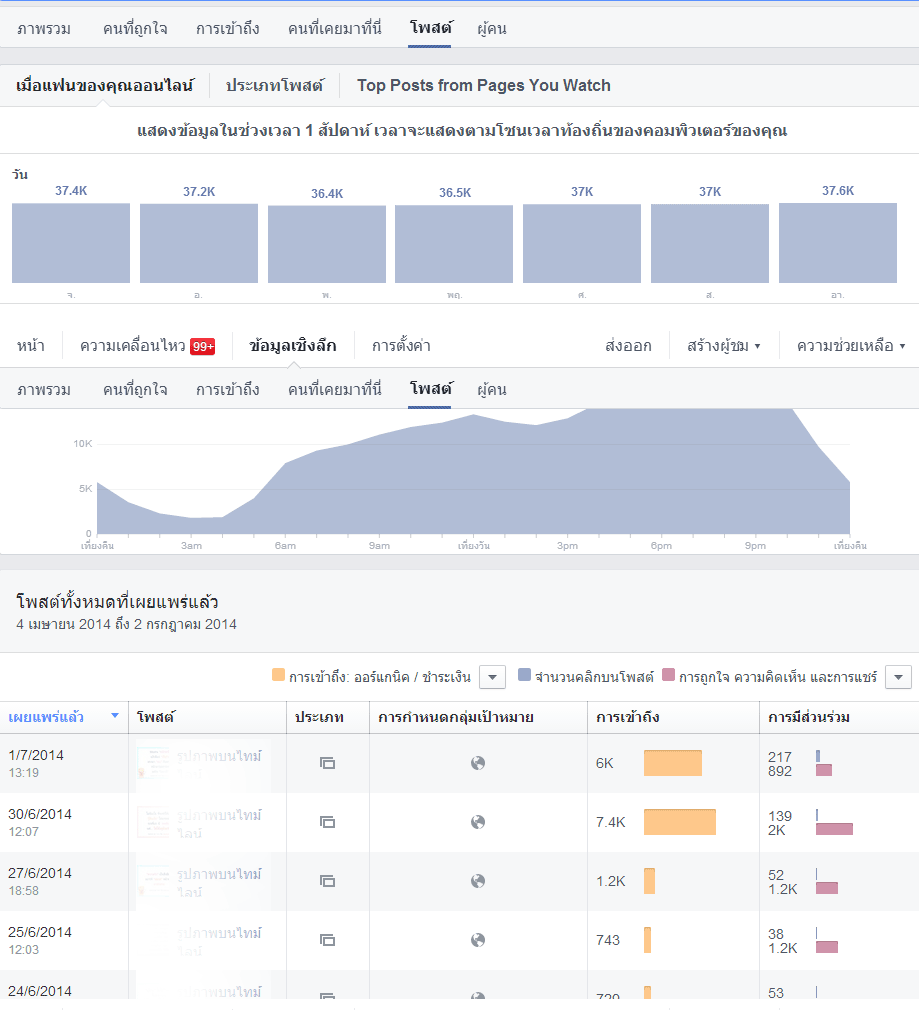Viewport: 919px width, 1010px height.
Task: Click globe targeting icon for 1/7/2014 post
Action: (478, 763)
